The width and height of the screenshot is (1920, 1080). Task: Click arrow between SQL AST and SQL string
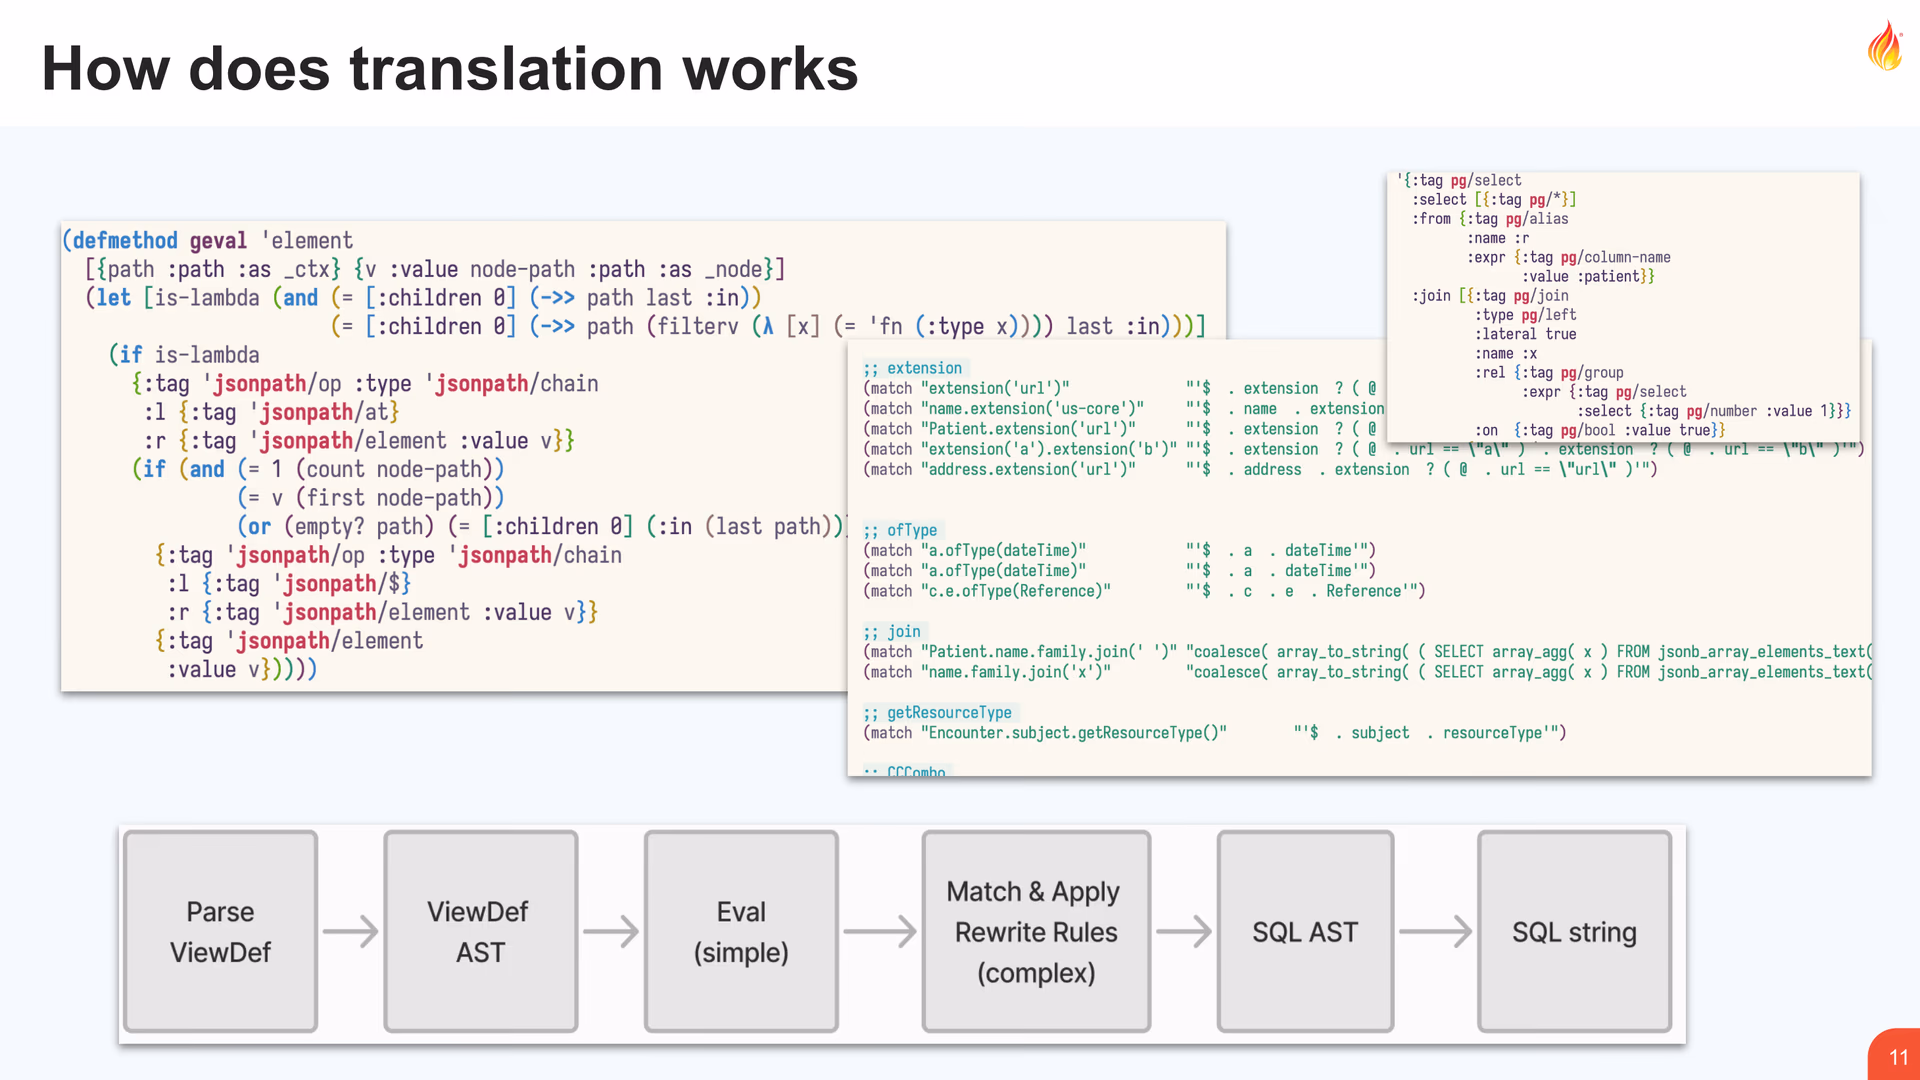tap(1435, 931)
